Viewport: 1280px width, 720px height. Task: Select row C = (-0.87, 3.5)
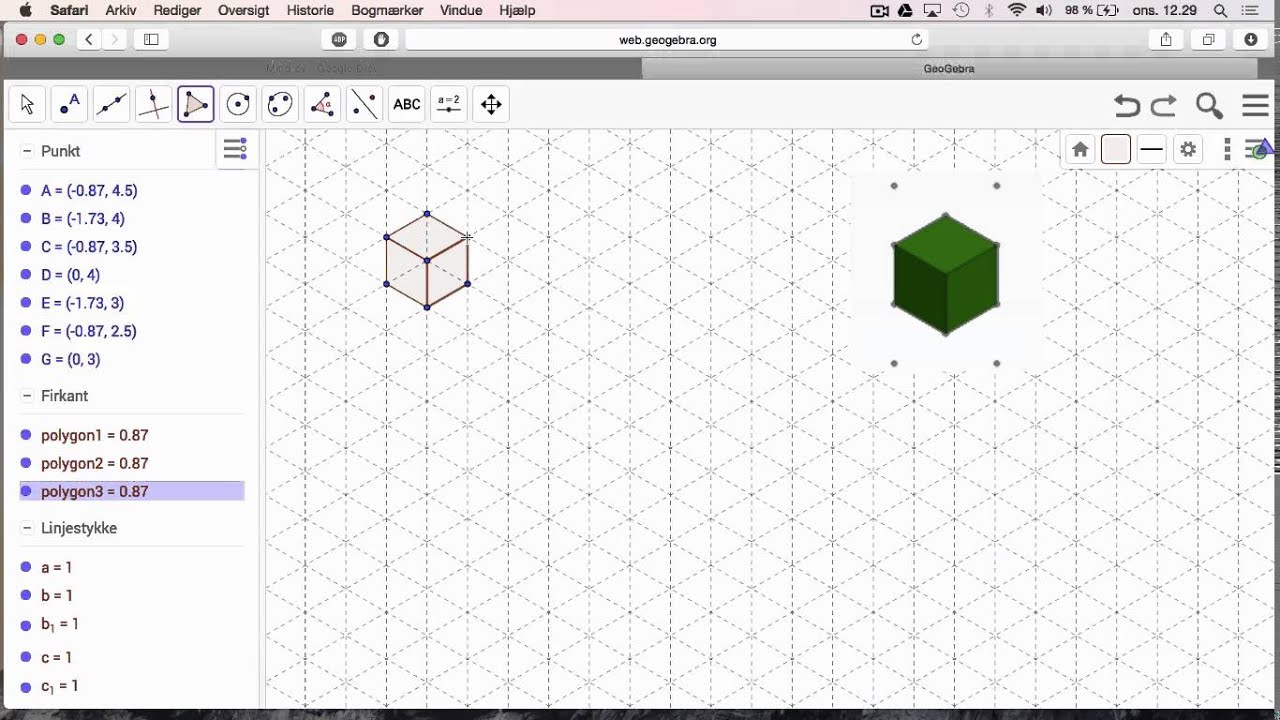tap(132, 246)
